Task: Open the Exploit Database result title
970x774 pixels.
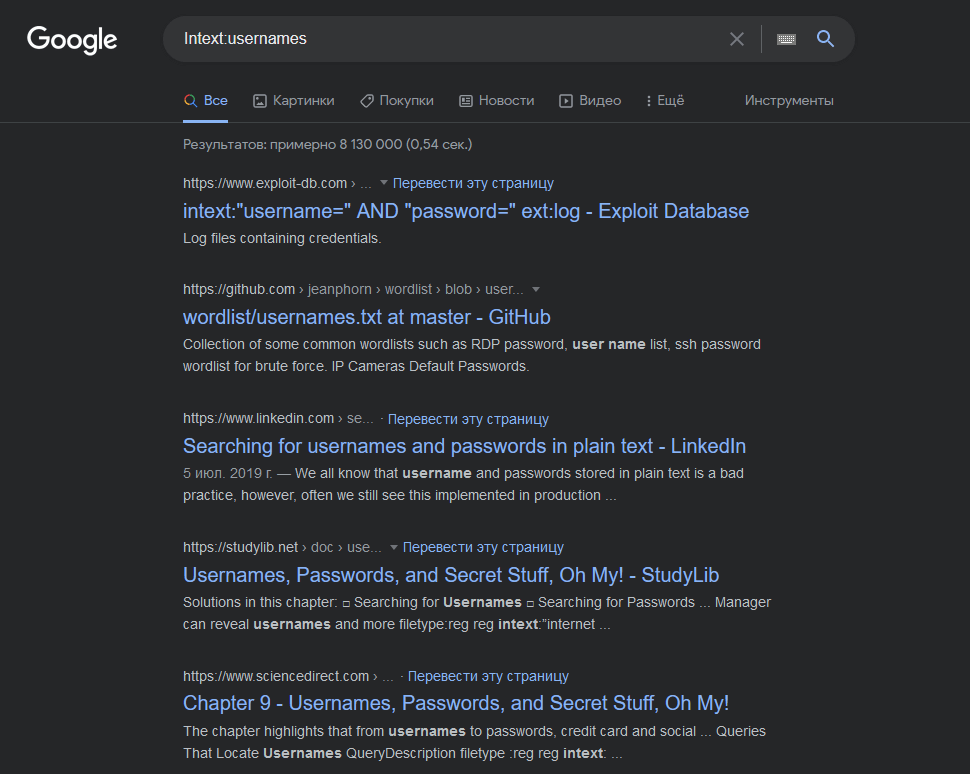Action: coord(465,211)
